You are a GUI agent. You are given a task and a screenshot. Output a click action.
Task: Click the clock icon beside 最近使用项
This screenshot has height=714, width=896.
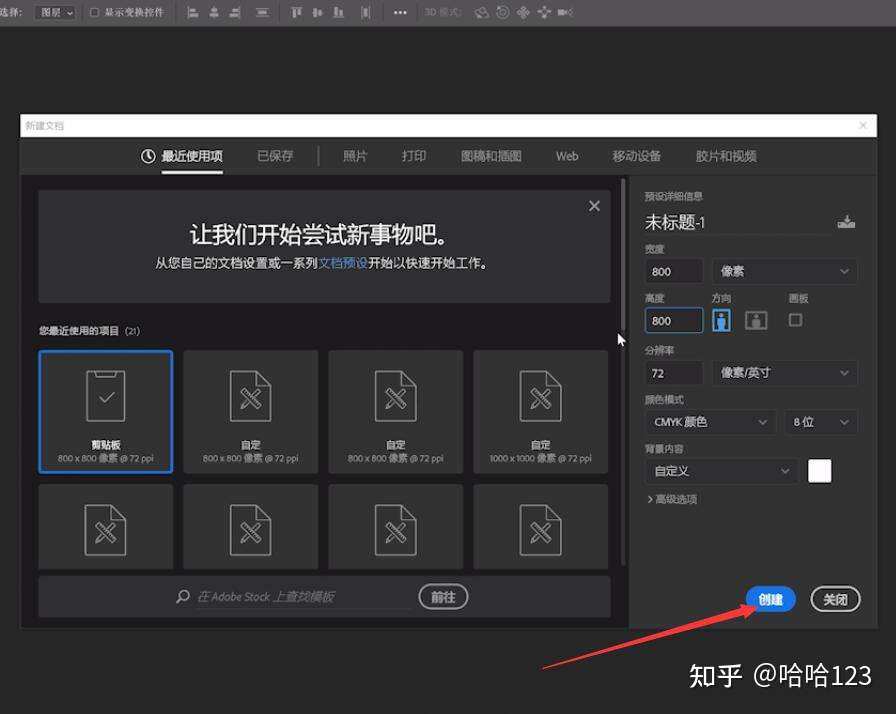point(148,156)
